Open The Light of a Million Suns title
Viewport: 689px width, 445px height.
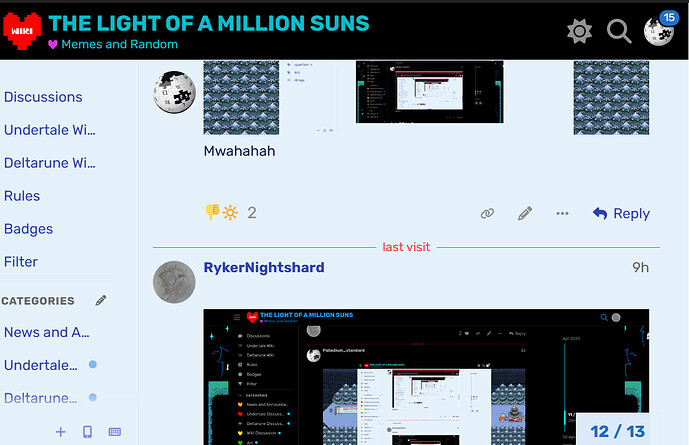209,23
